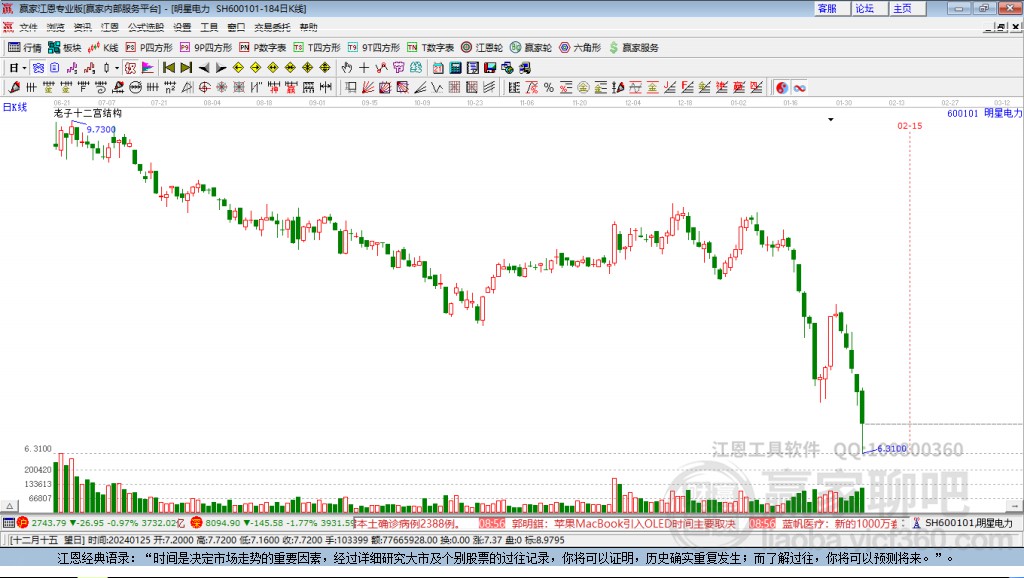Click the 沪 index 2743.79 status entry
The image size is (1024, 578).
pos(102,523)
